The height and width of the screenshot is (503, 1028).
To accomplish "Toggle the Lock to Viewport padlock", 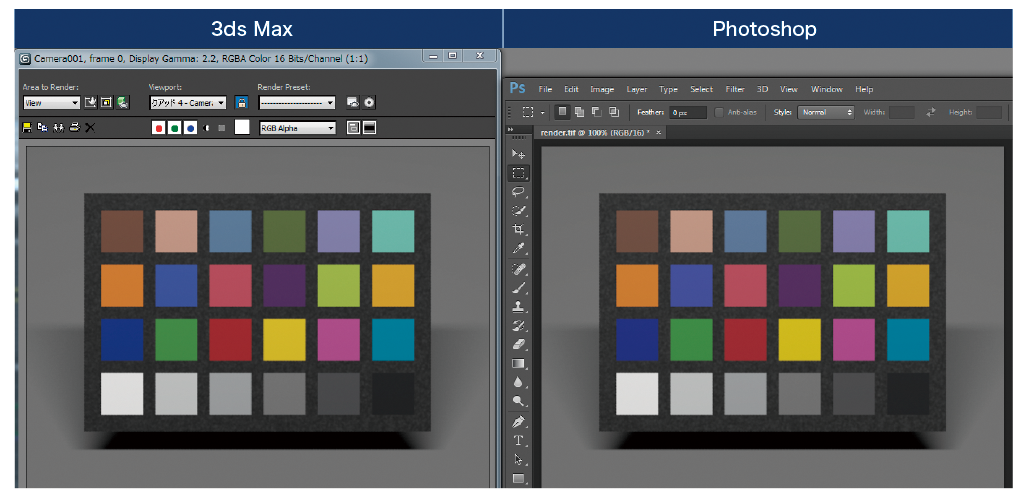I will tap(241, 102).
